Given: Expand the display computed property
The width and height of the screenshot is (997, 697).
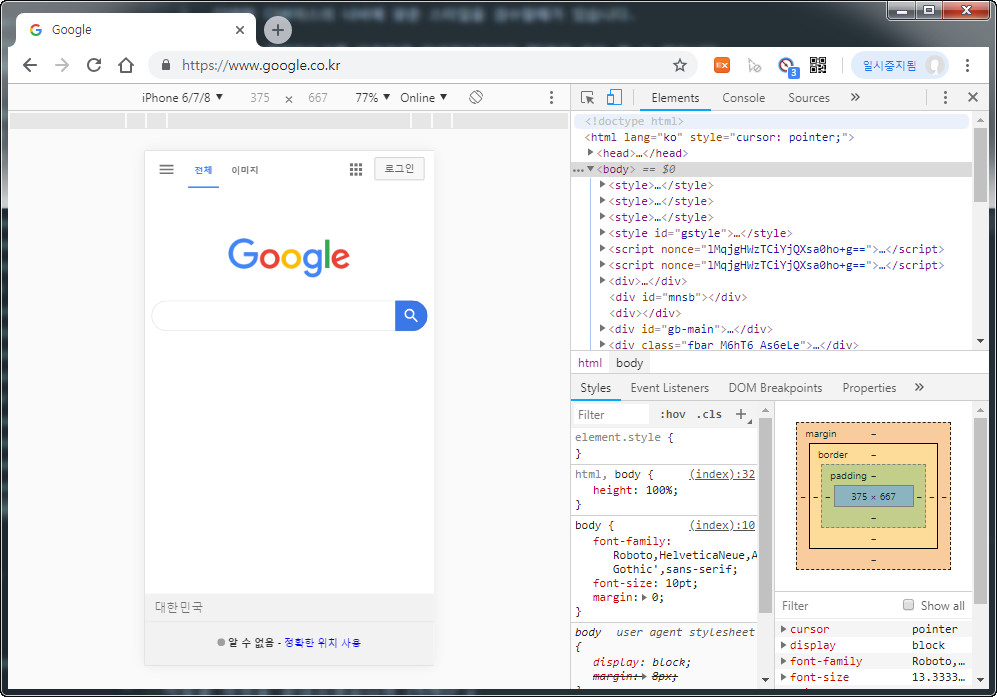Looking at the screenshot, I should pyautogui.click(x=784, y=645).
